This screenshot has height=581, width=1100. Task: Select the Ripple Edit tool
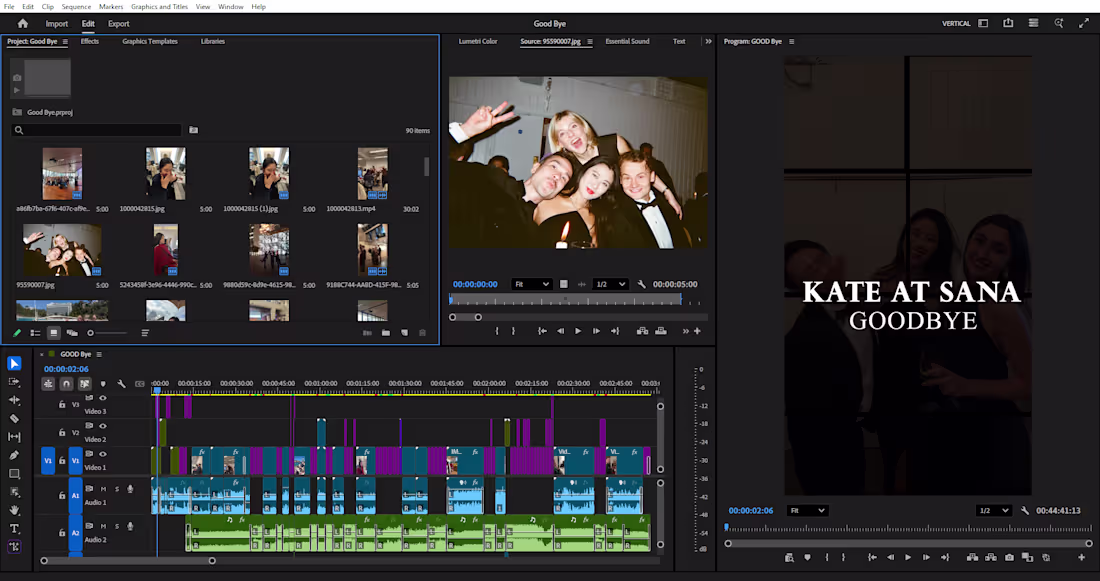pyautogui.click(x=14, y=400)
